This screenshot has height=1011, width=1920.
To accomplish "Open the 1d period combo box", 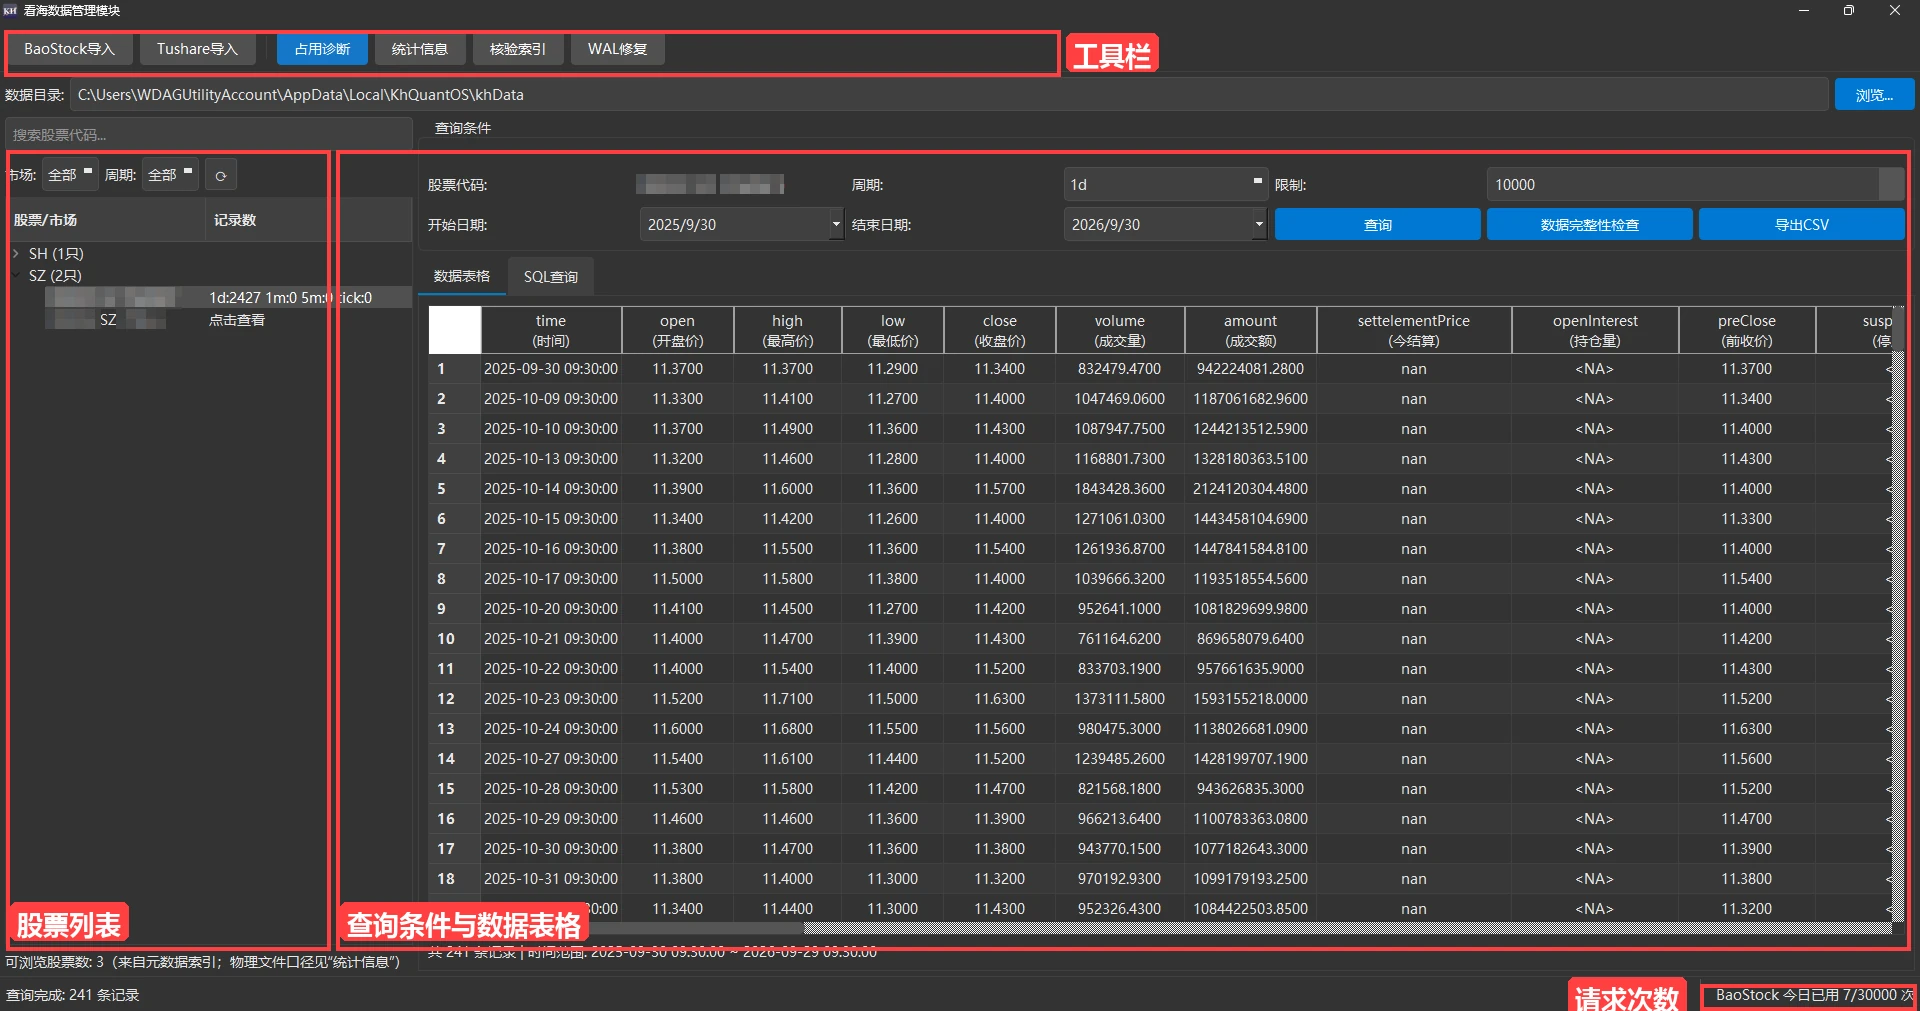I will (x=1166, y=184).
